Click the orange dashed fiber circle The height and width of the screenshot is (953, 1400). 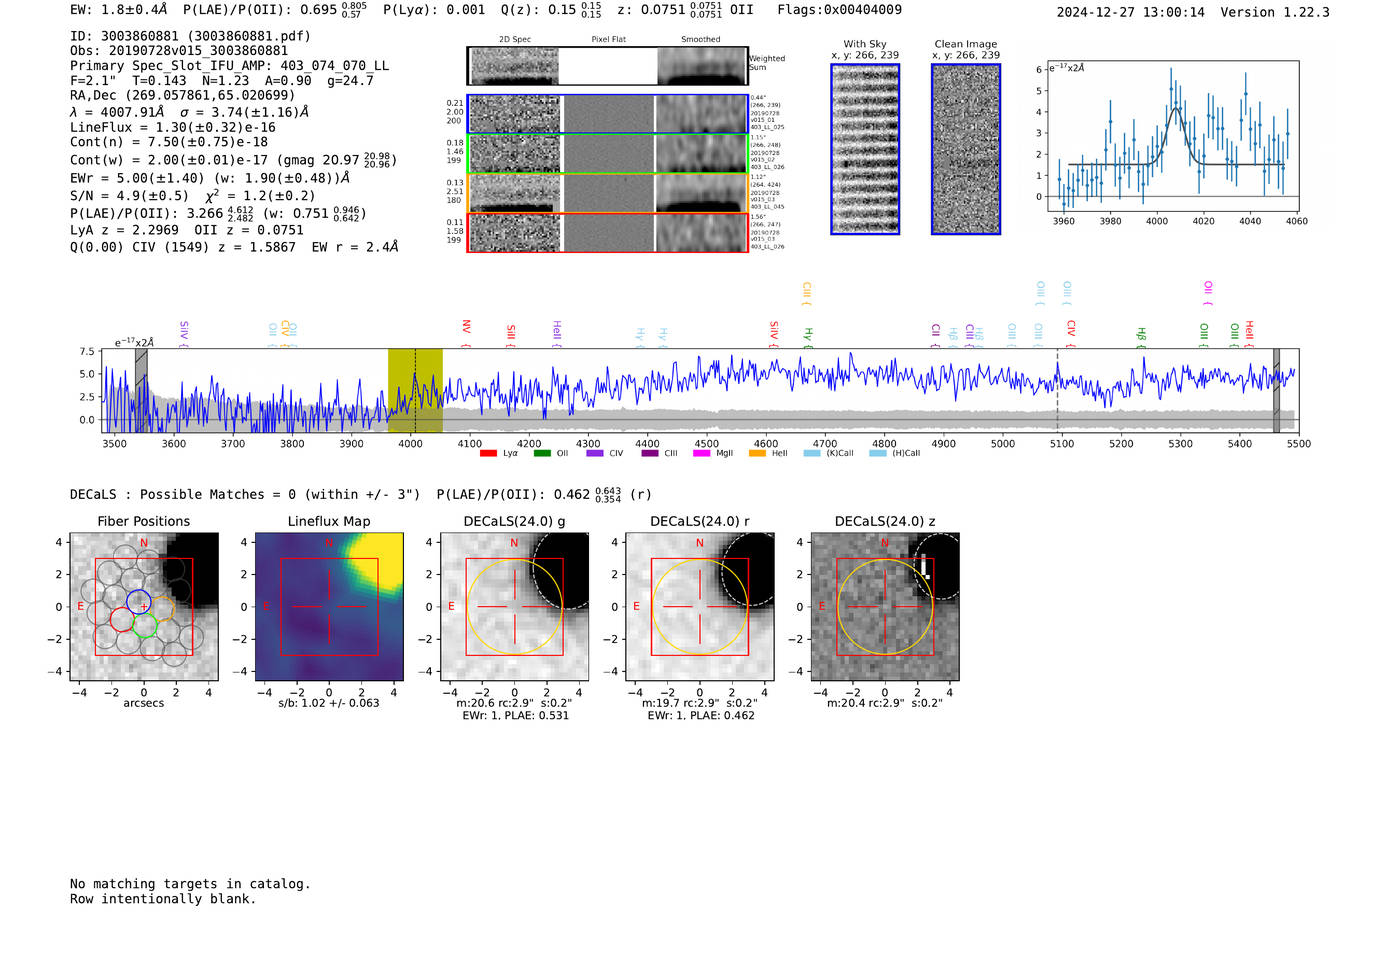point(164,608)
